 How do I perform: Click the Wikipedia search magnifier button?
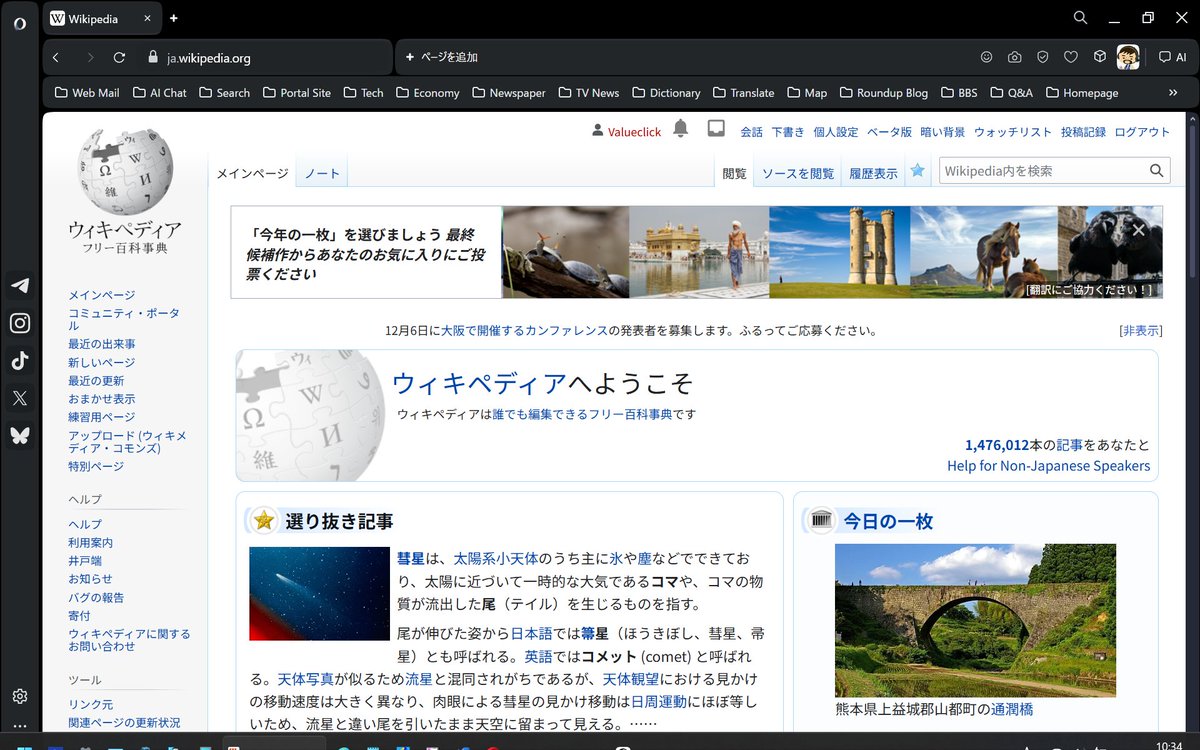[1157, 171]
